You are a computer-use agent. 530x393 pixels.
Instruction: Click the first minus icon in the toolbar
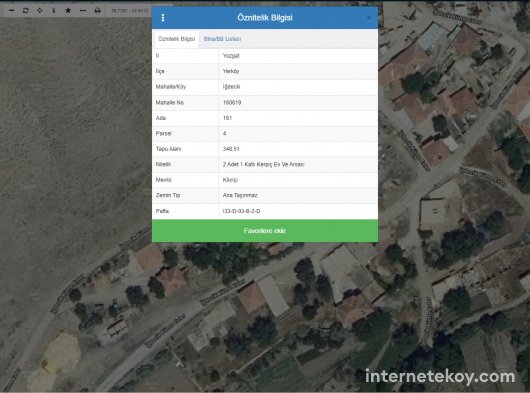(11, 10)
